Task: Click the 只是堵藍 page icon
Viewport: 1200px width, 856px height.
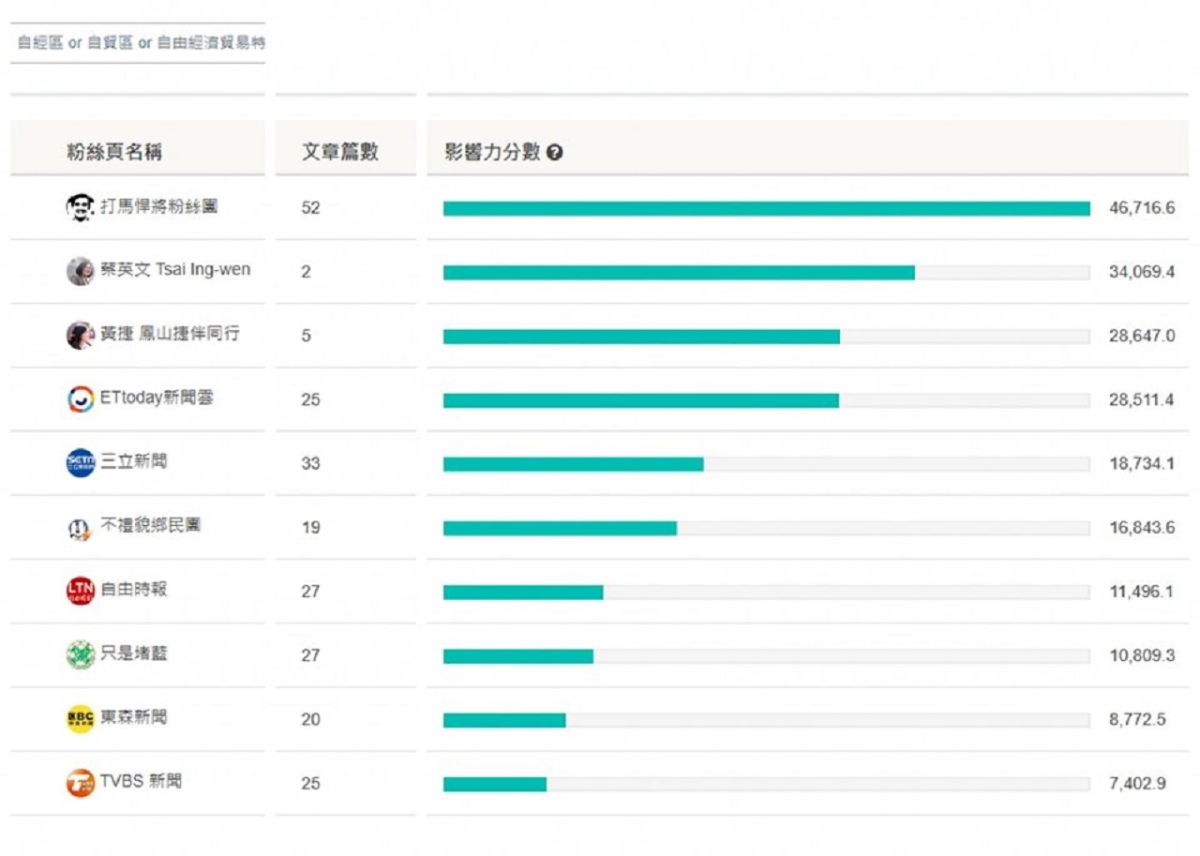Action: 80,655
